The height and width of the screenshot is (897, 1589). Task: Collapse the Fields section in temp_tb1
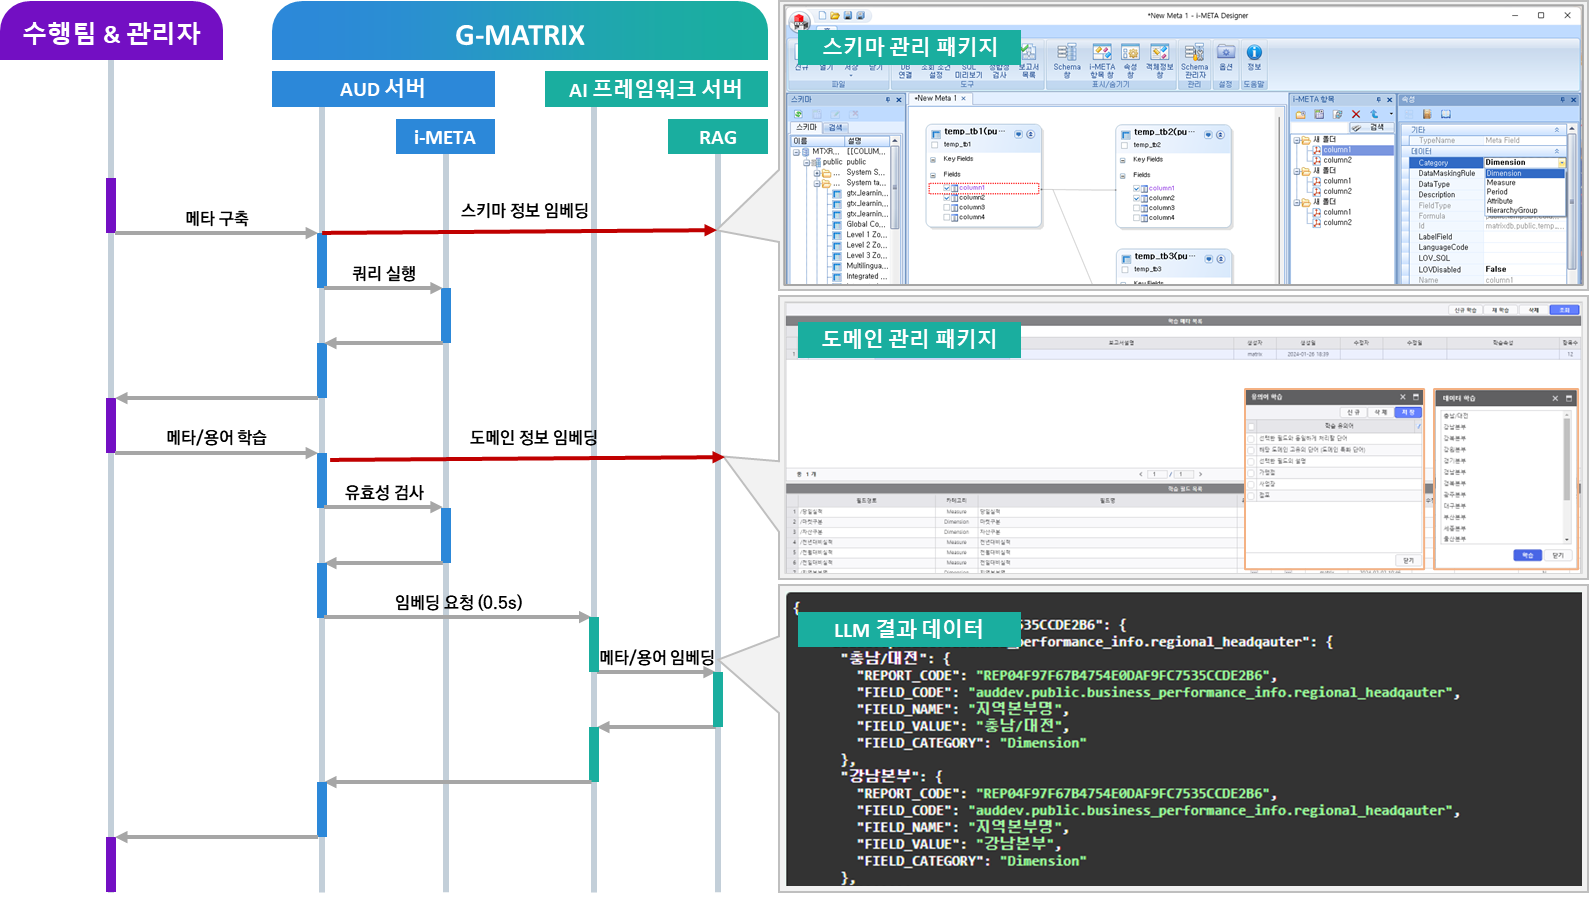(933, 175)
